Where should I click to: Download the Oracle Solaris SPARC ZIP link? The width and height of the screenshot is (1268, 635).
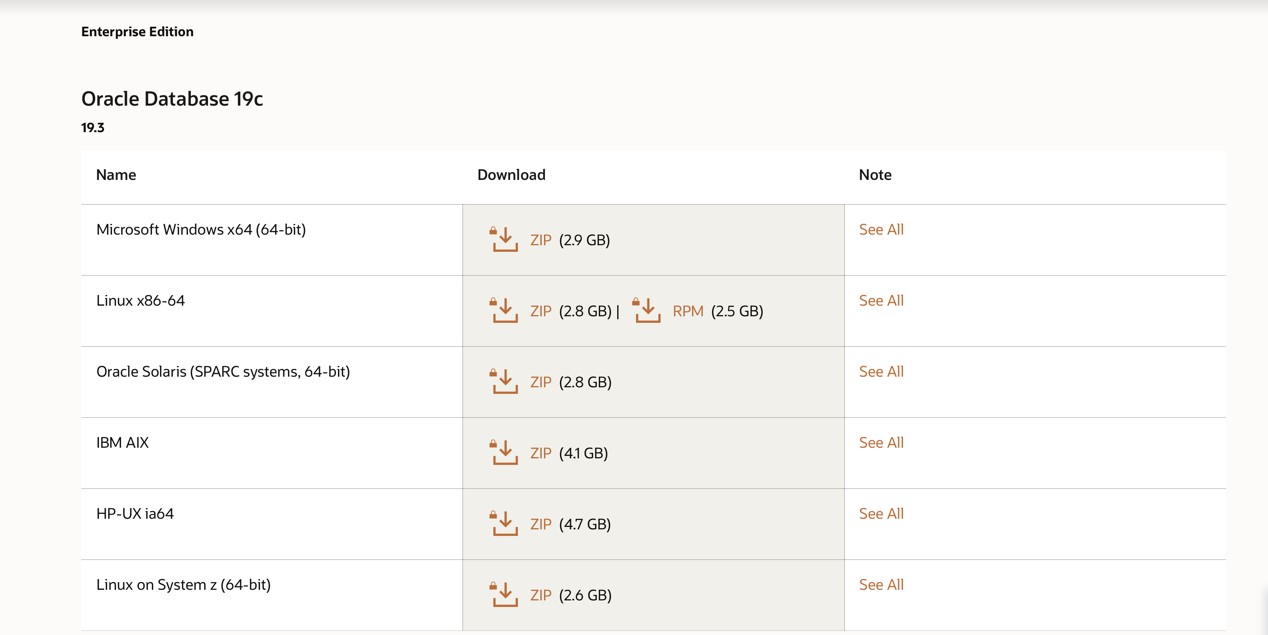tap(541, 382)
